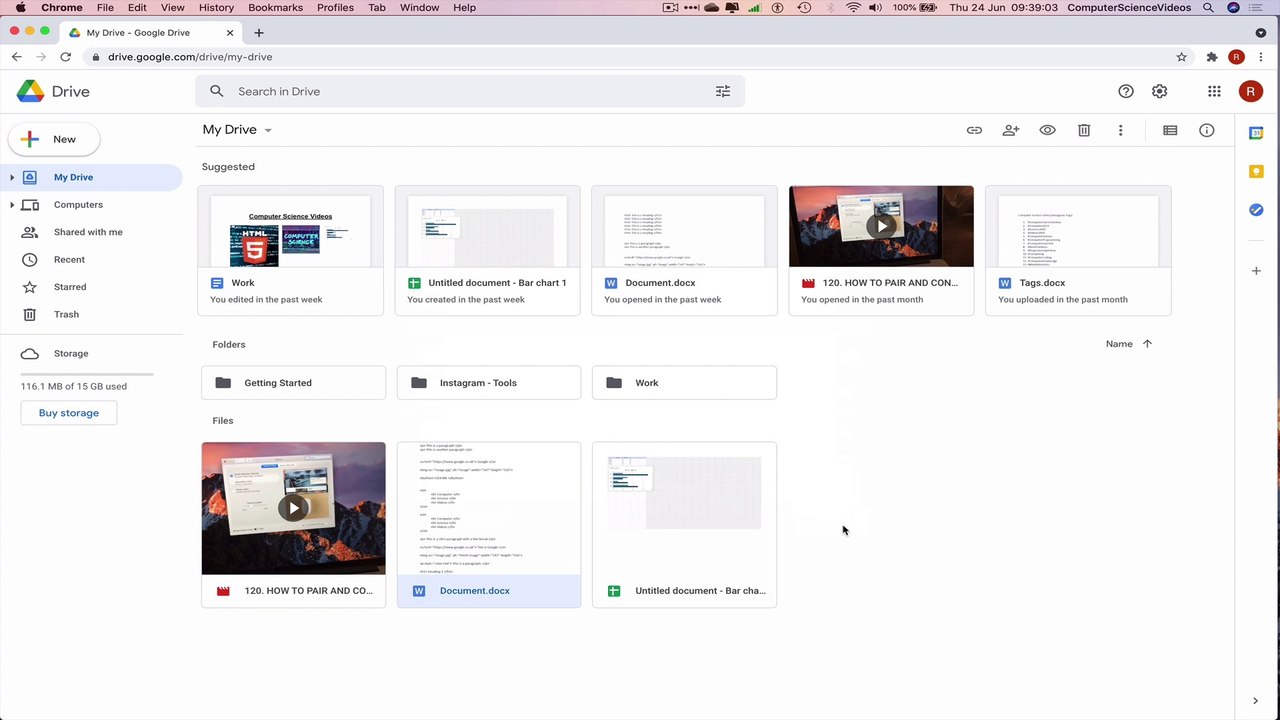Viewport: 1280px width, 720px height.
Task: Click the Search in Drive field
Action: pyautogui.click(x=469, y=91)
